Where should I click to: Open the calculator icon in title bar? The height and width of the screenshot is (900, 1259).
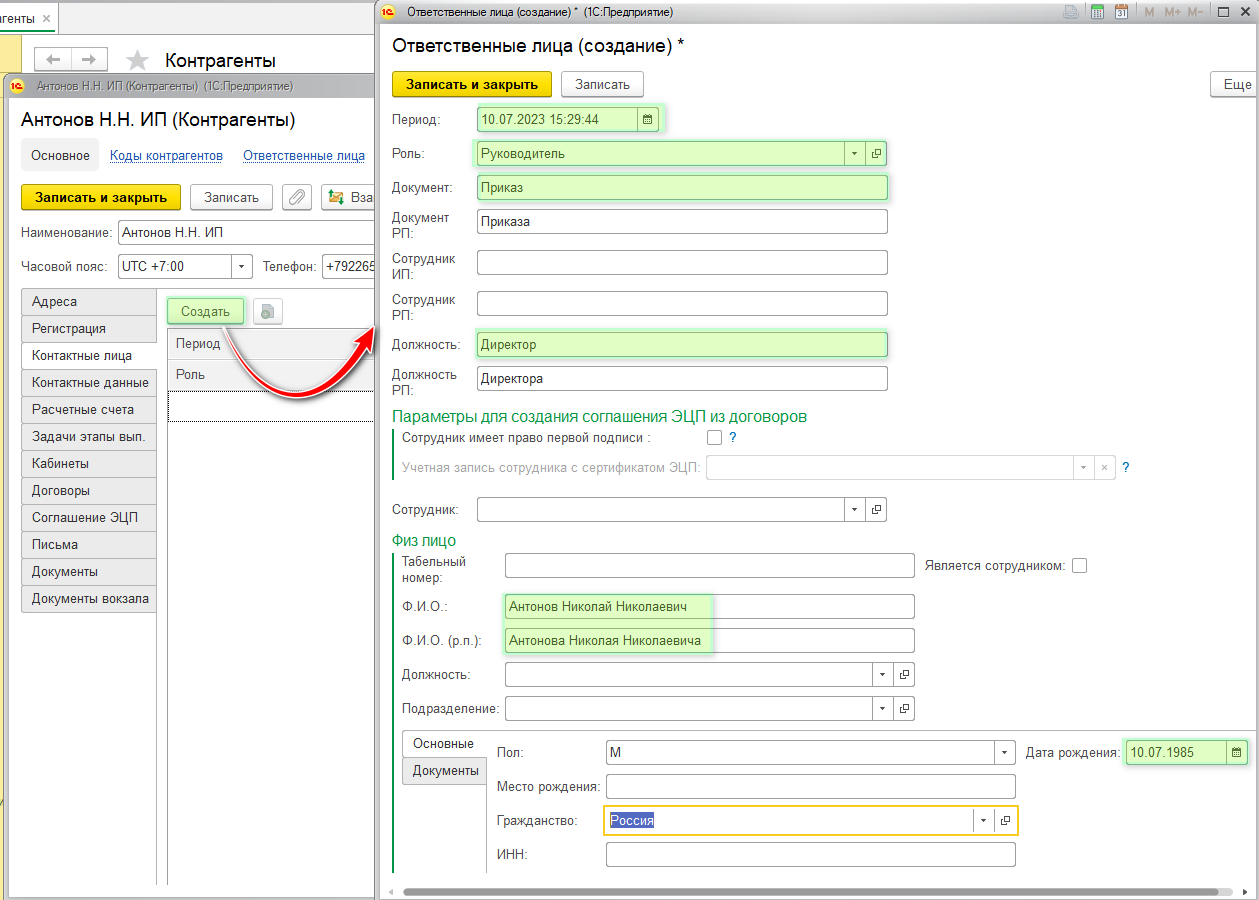coord(1097,12)
